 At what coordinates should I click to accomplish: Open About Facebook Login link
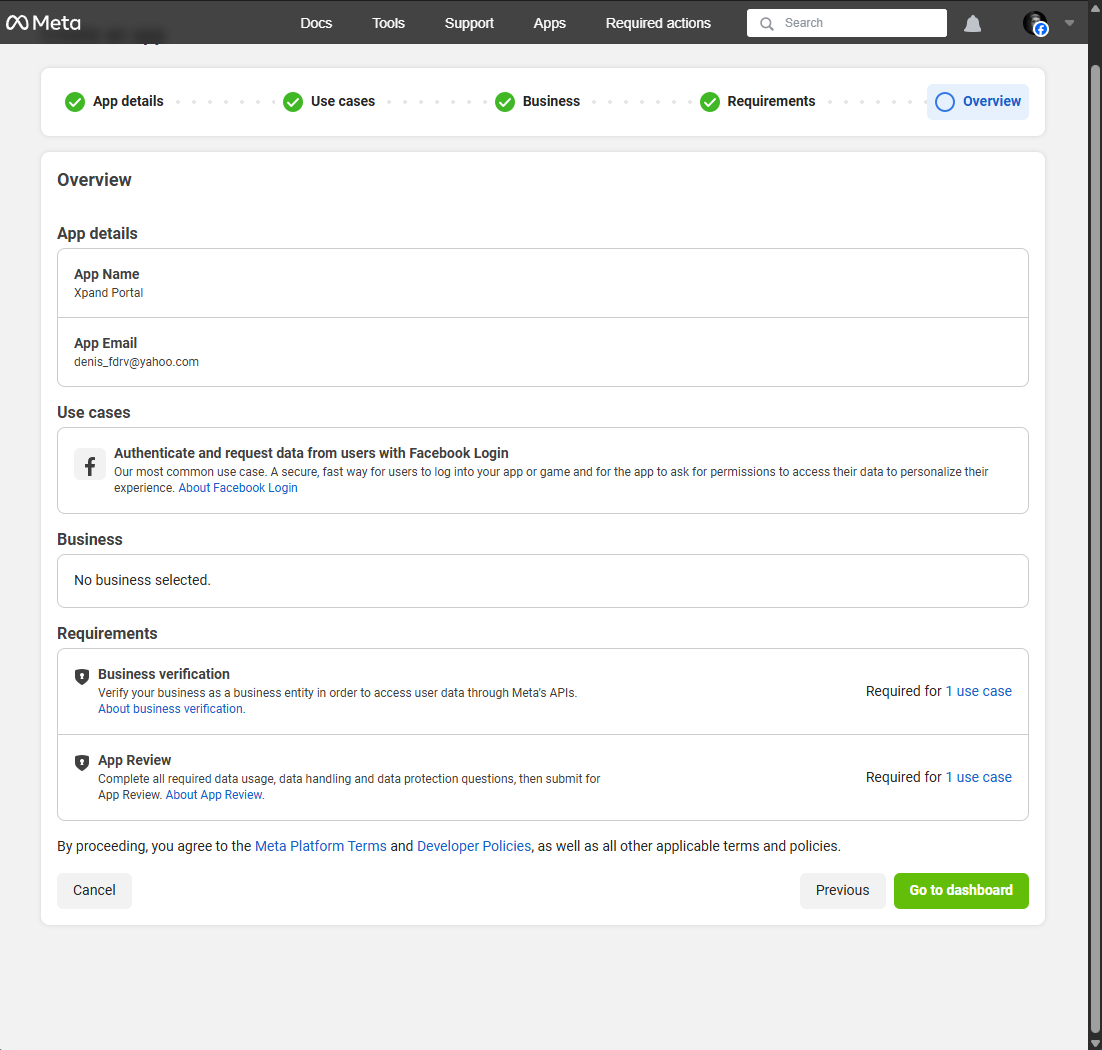[238, 488]
